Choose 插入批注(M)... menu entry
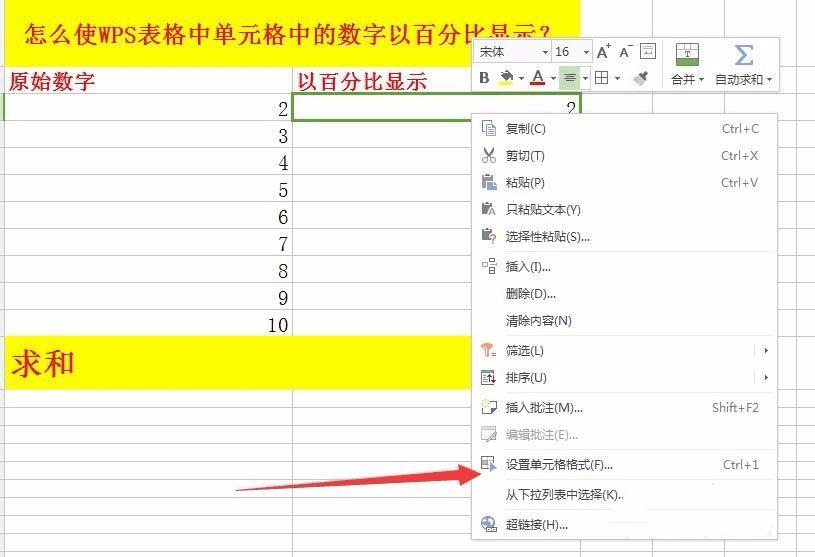815x557 pixels. click(x=624, y=408)
